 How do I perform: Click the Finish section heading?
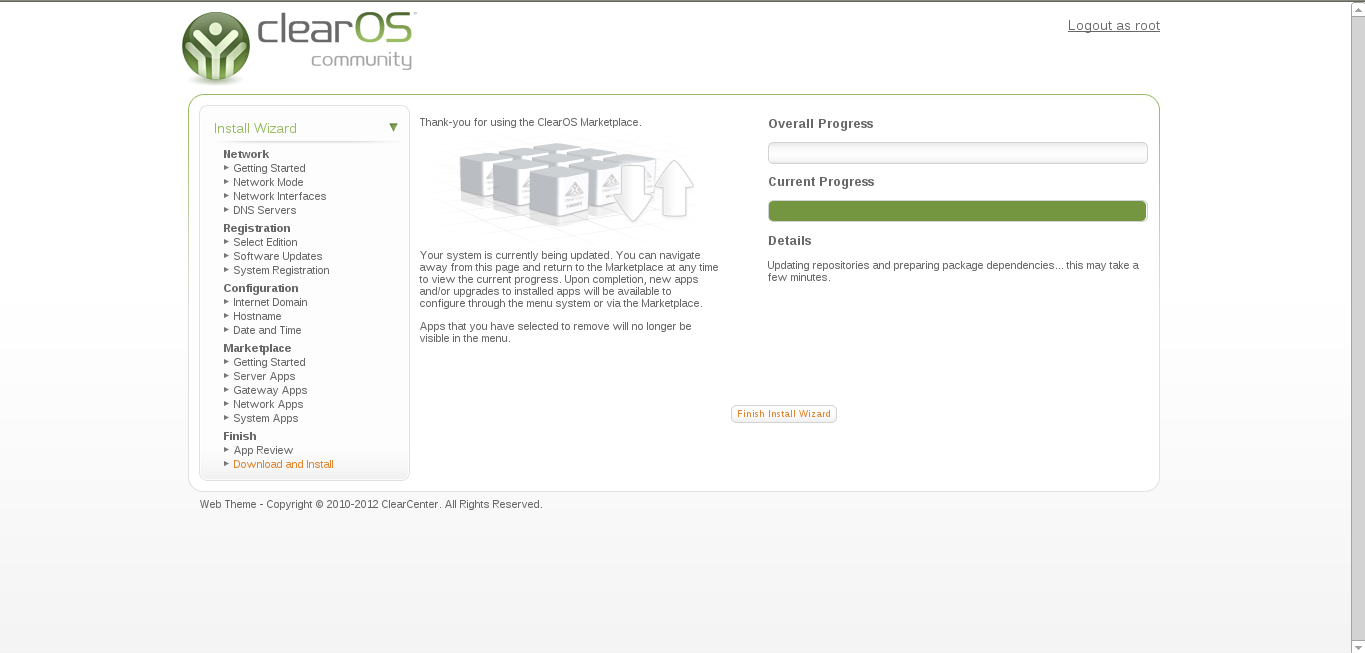(240, 436)
